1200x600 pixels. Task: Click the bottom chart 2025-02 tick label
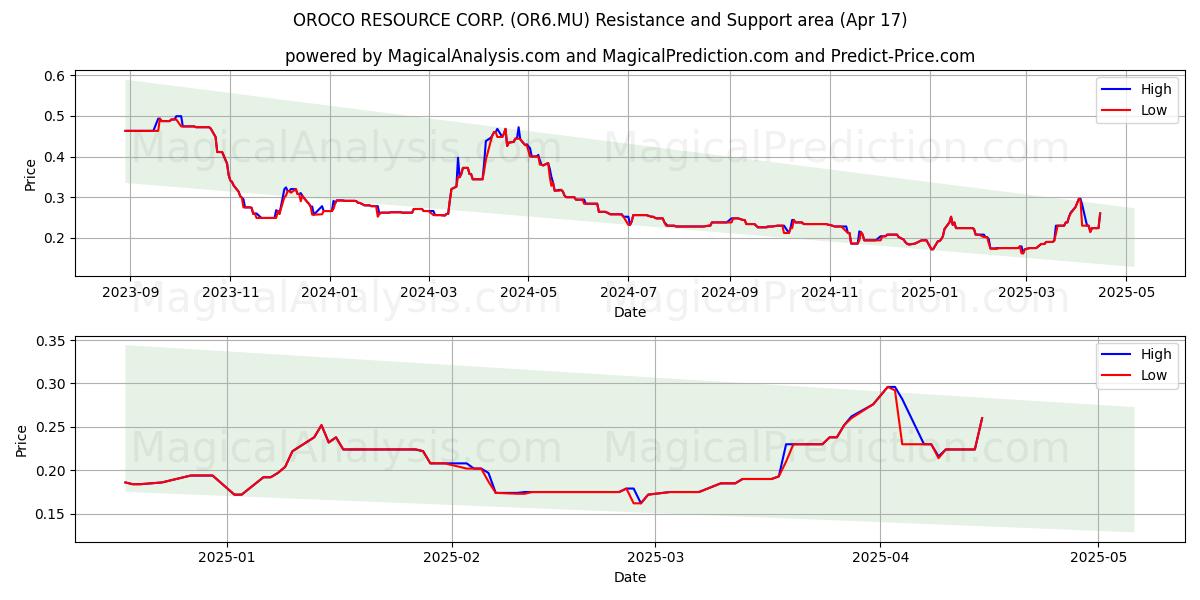452,557
